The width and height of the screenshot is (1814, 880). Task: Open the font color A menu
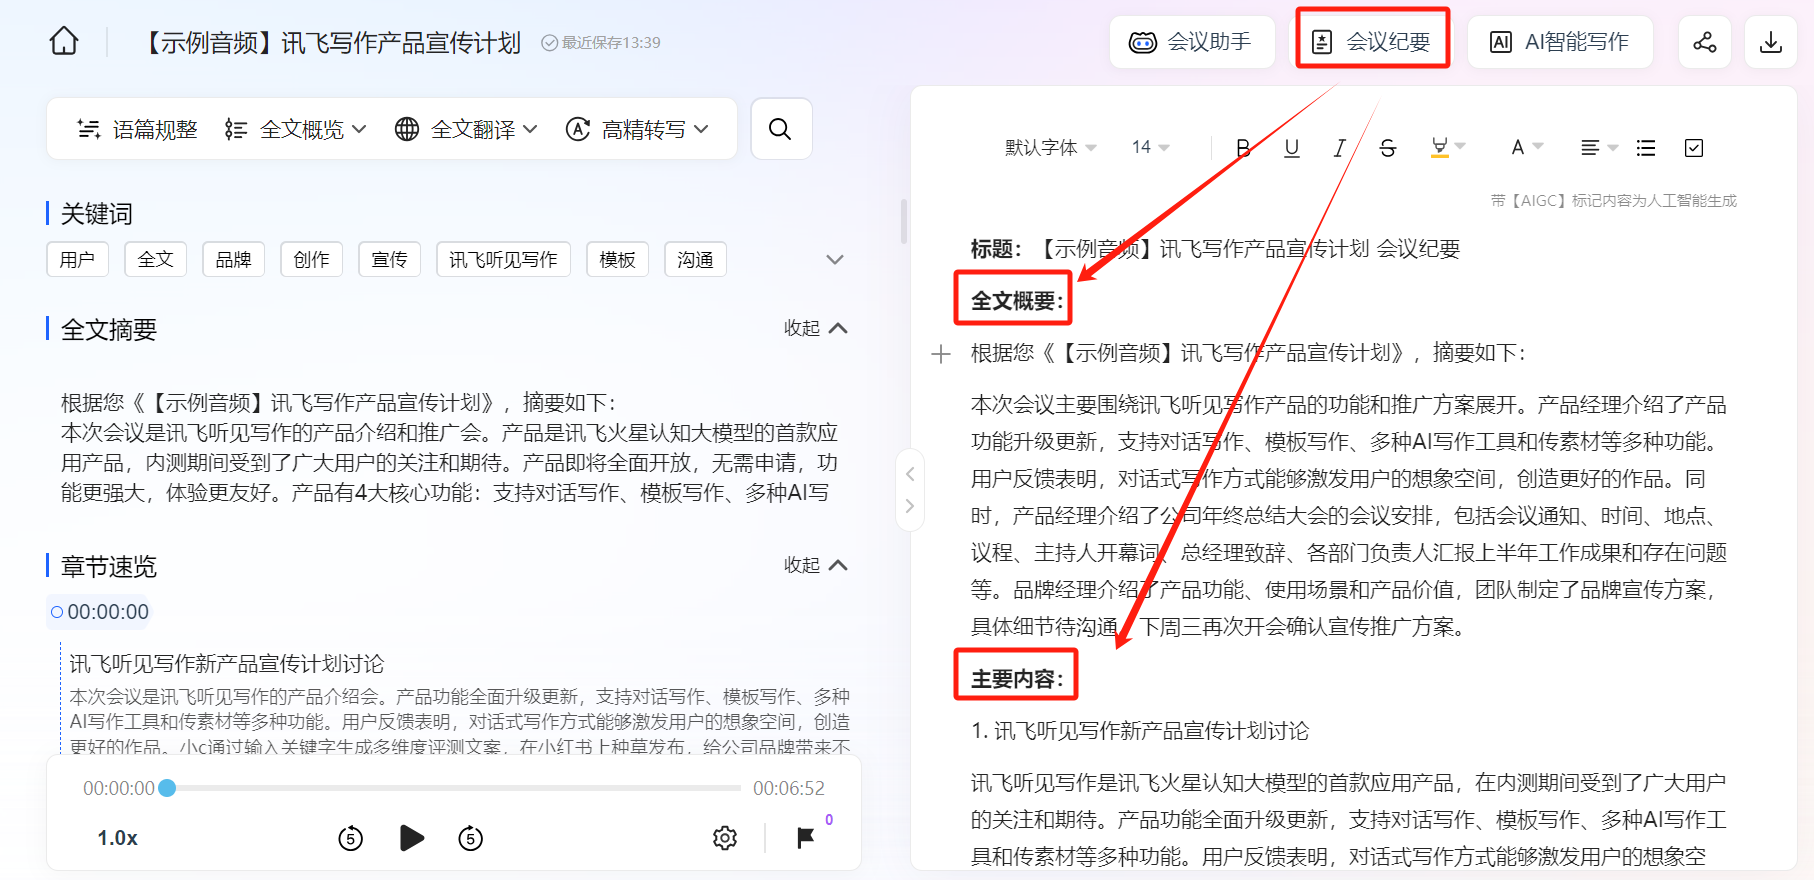[x=1526, y=148]
